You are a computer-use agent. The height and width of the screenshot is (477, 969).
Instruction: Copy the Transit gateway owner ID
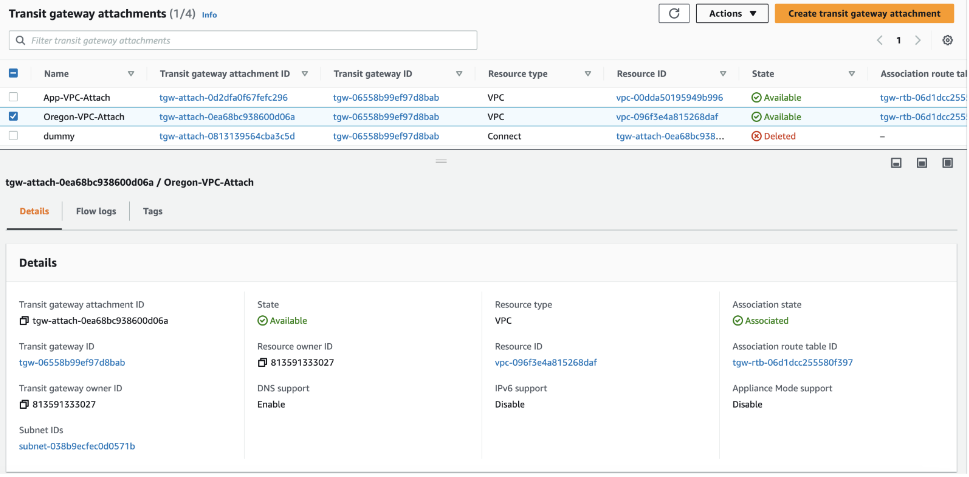tap(25, 404)
